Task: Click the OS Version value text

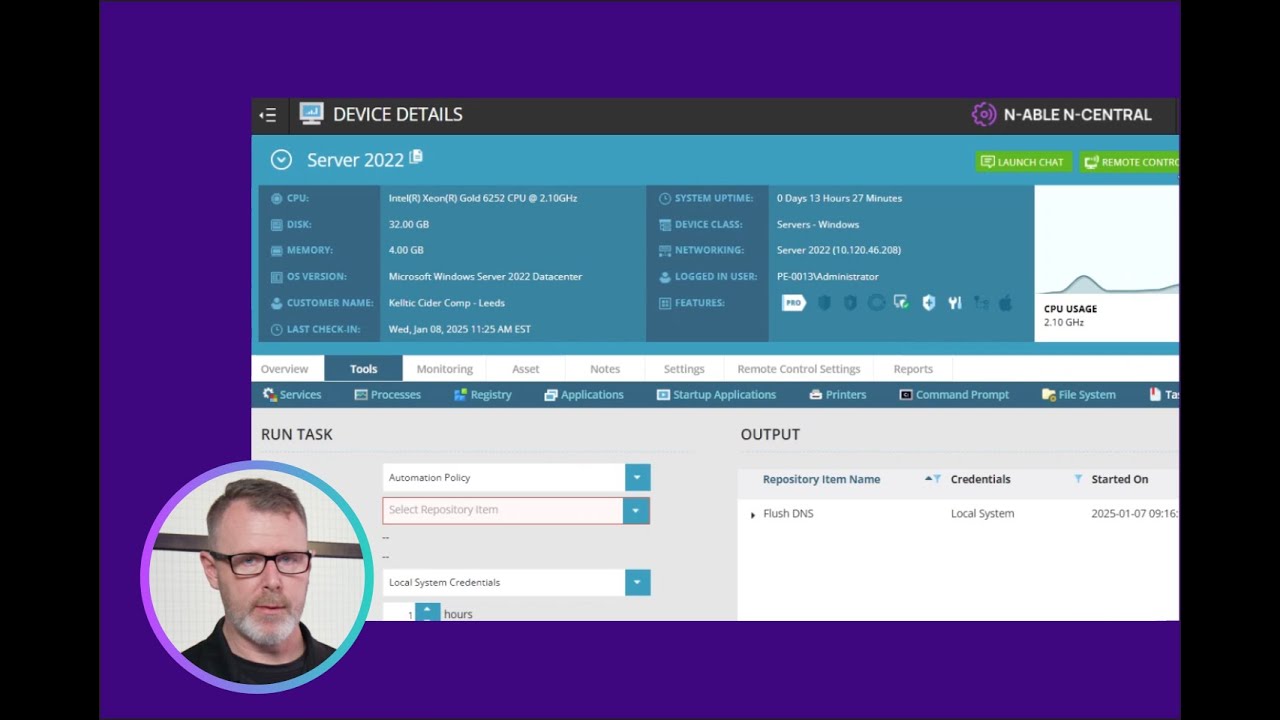Action: (x=485, y=277)
